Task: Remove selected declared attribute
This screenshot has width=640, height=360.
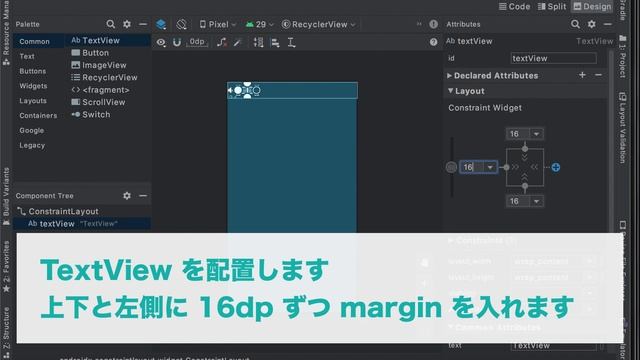Action: click(x=598, y=75)
